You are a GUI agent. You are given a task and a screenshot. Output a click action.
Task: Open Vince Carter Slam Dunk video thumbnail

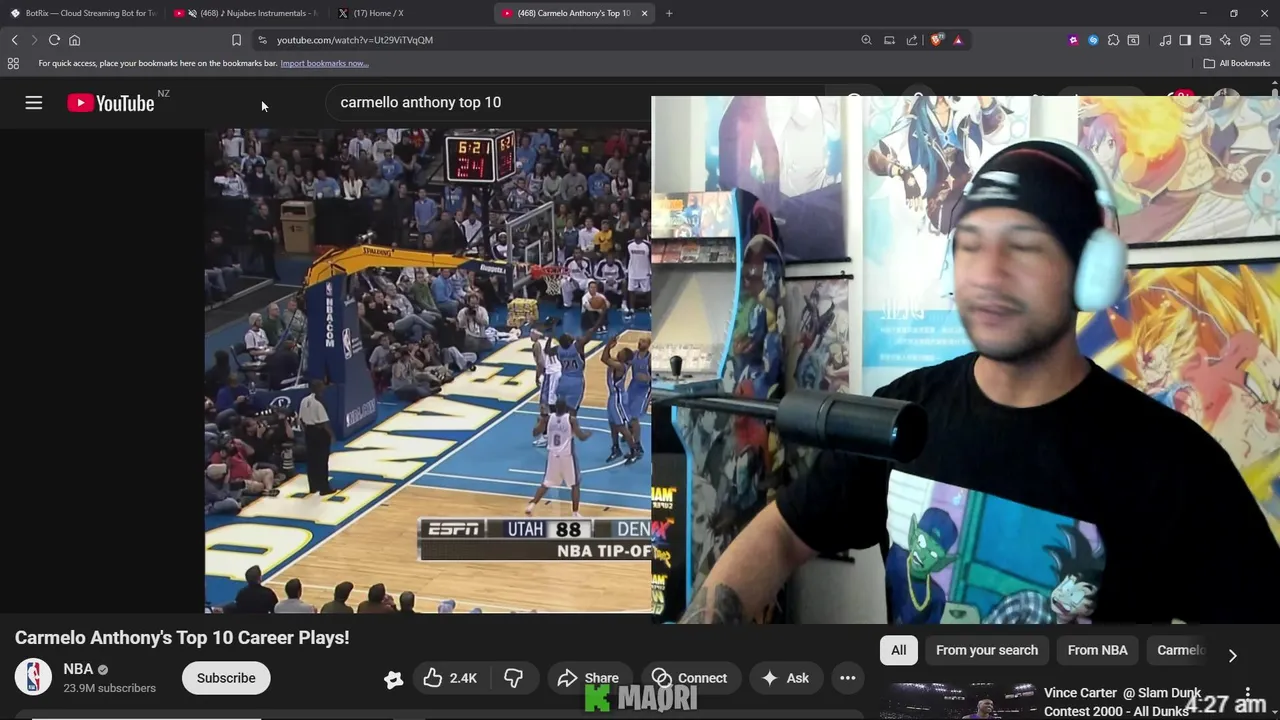point(958,701)
